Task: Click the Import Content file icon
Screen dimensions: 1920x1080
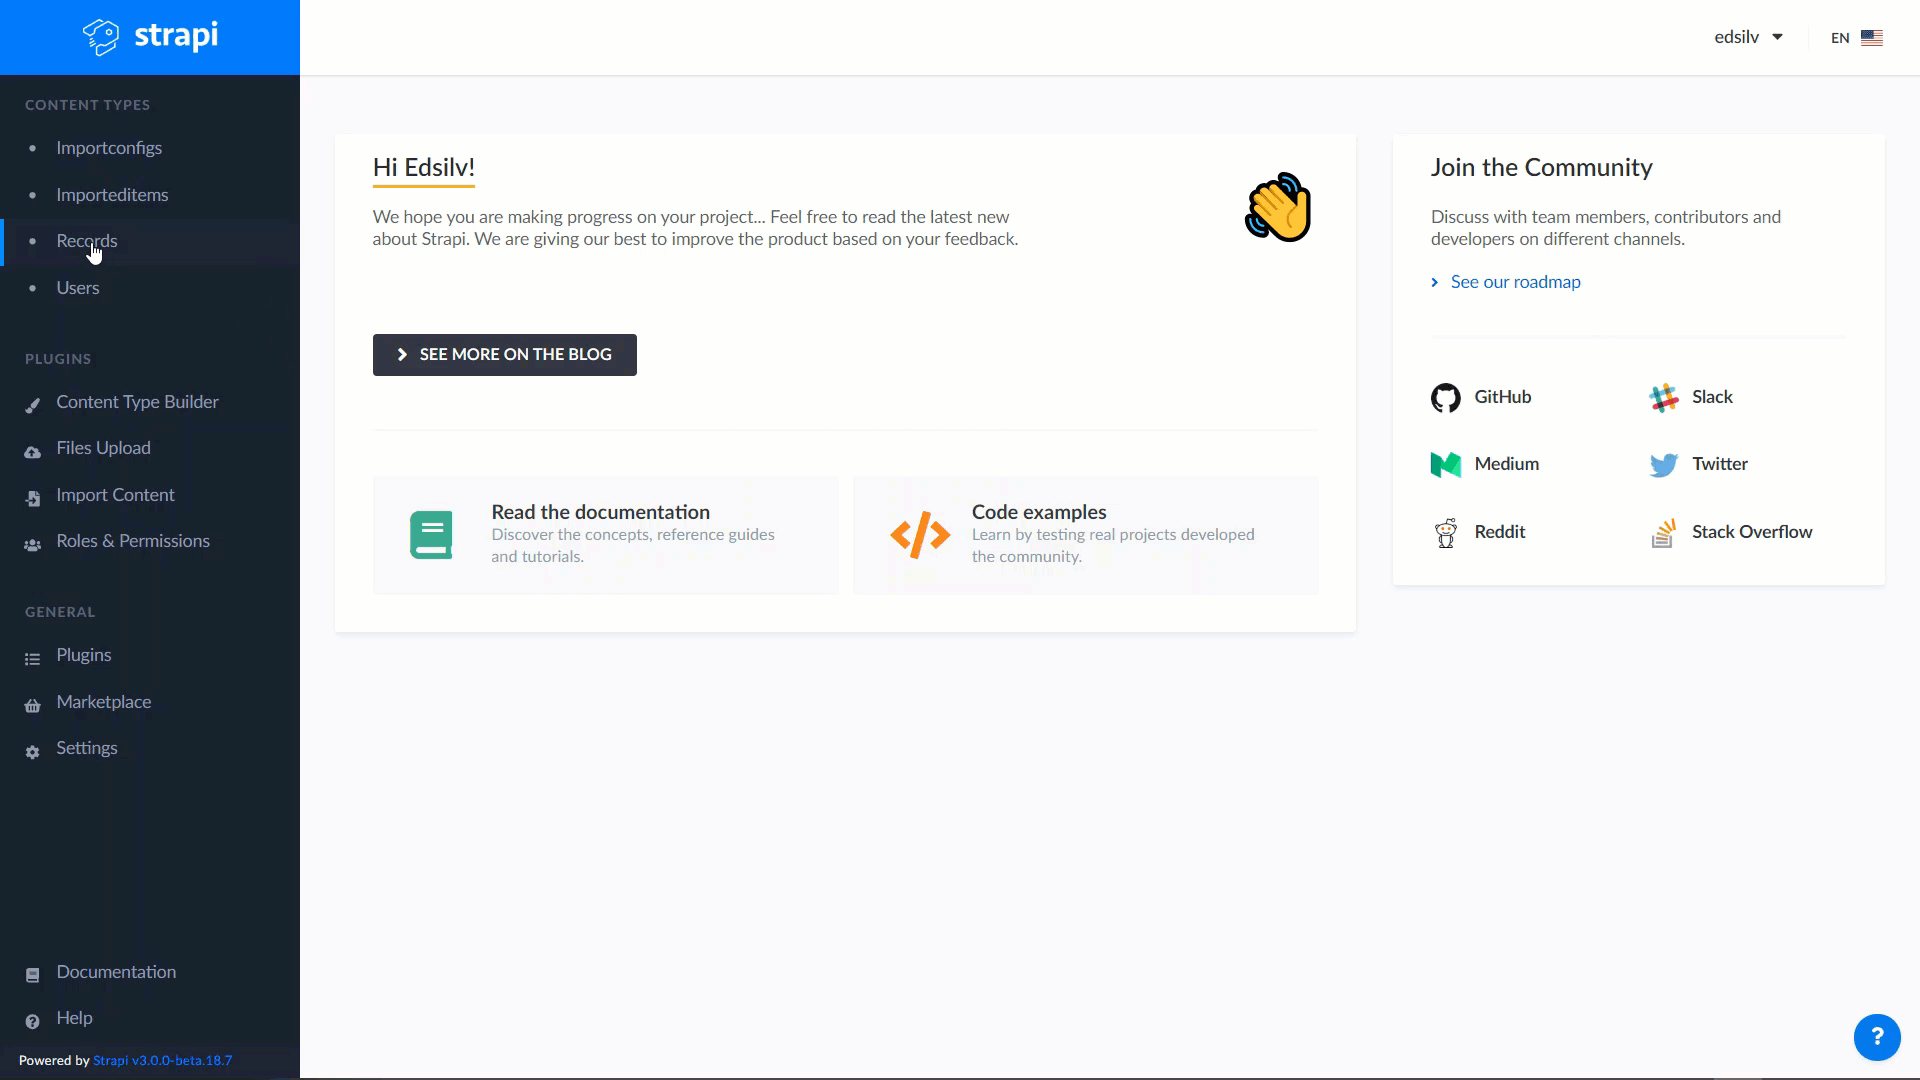Action: (33, 498)
